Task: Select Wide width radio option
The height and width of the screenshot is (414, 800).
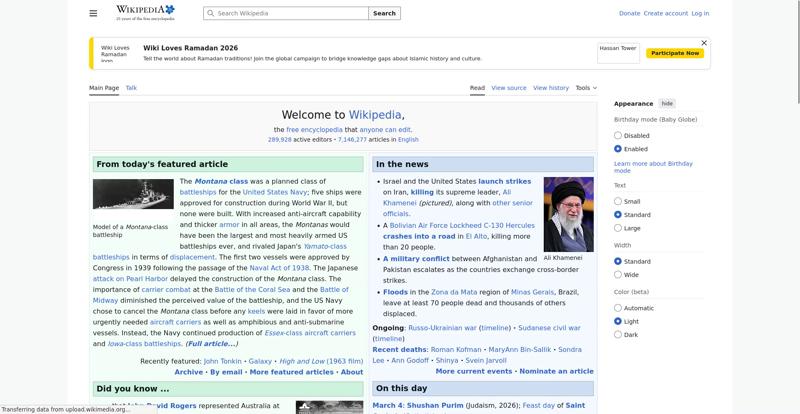Action: [x=618, y=274]
